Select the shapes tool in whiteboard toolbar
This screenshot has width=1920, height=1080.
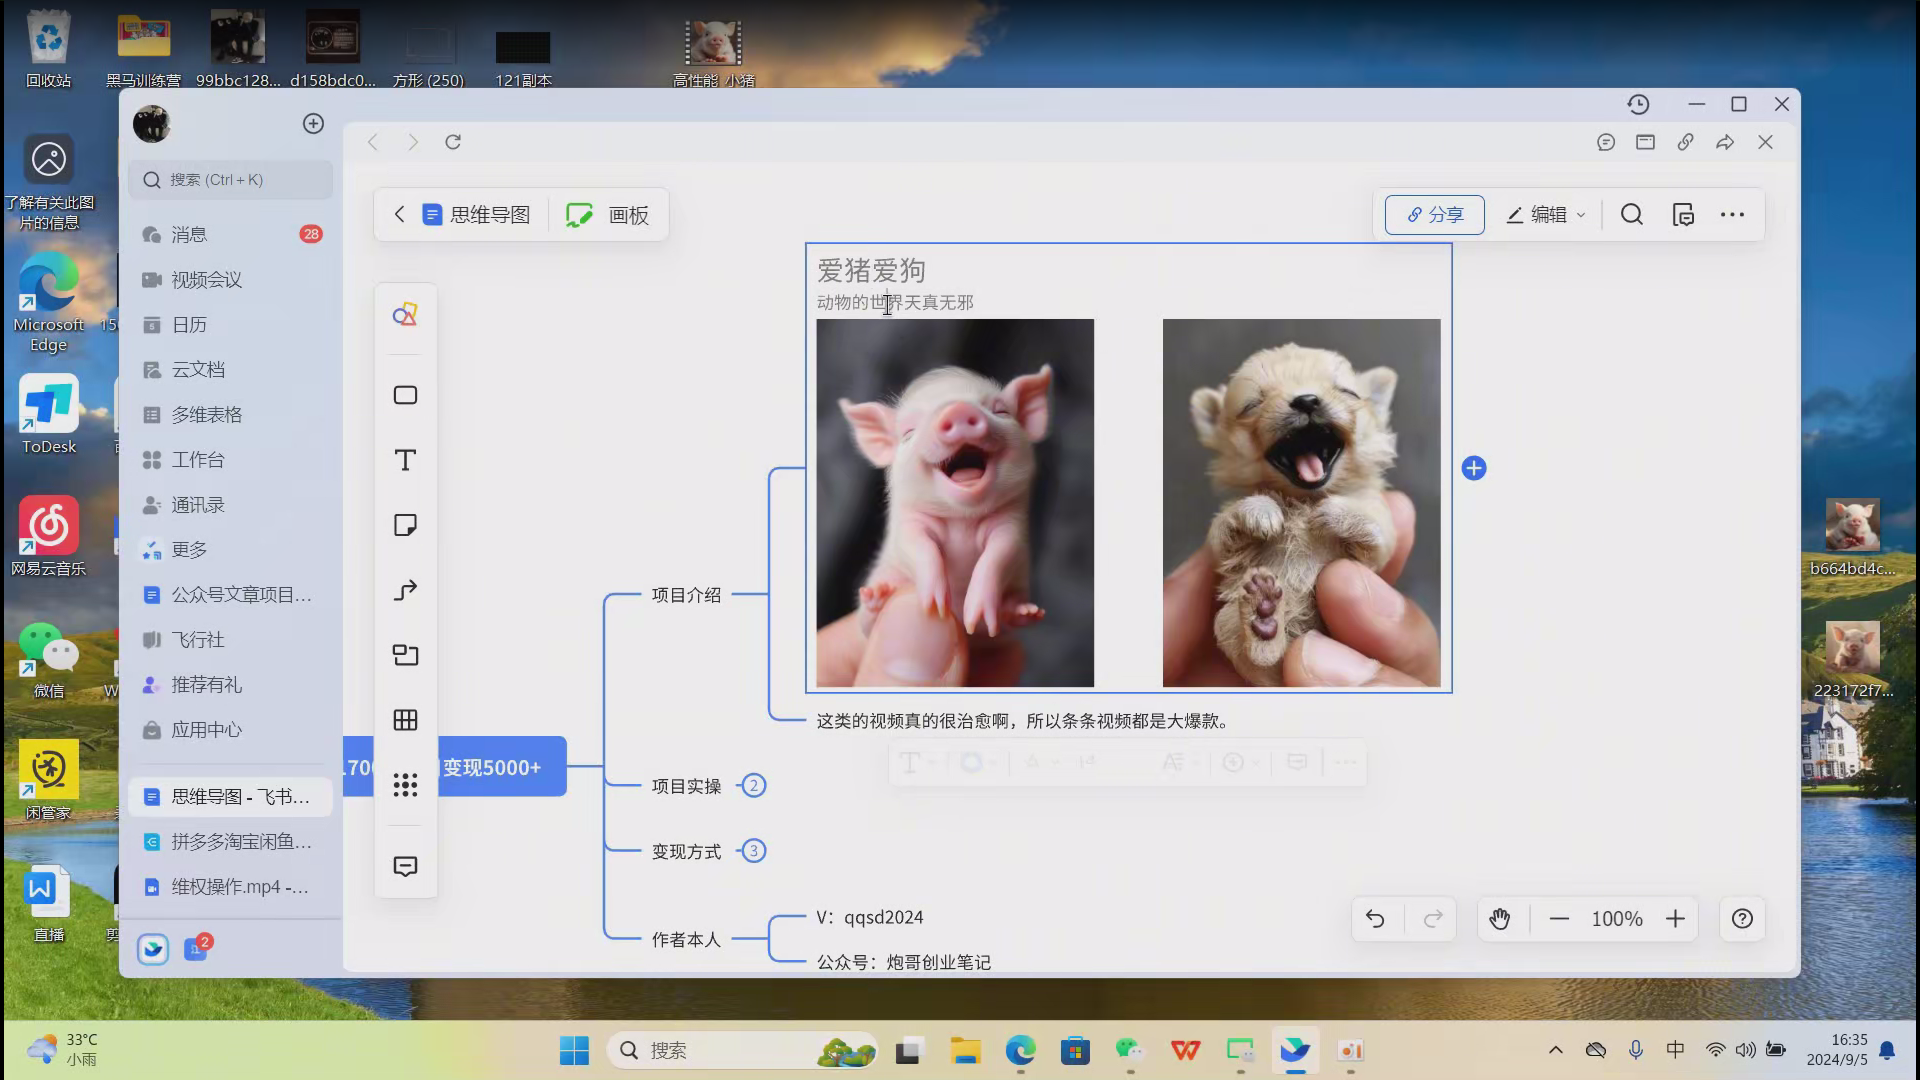[405, 315]
